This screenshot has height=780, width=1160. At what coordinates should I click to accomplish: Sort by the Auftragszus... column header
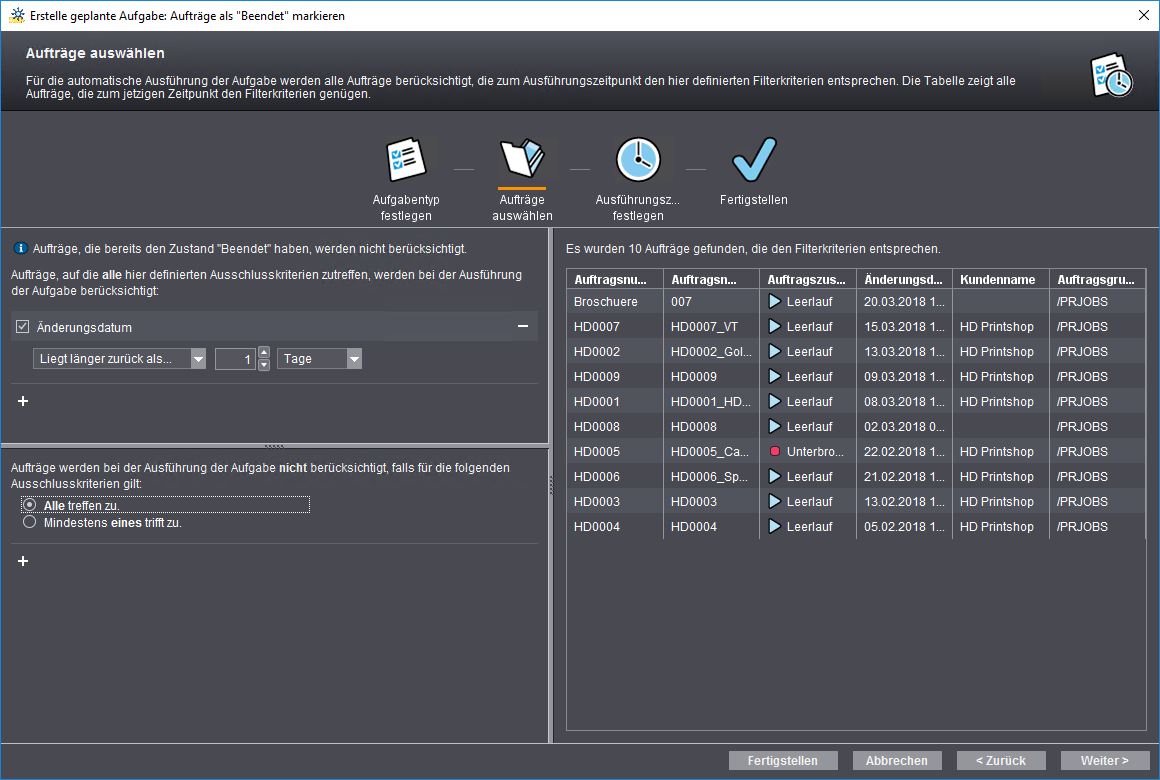(808, 279)
